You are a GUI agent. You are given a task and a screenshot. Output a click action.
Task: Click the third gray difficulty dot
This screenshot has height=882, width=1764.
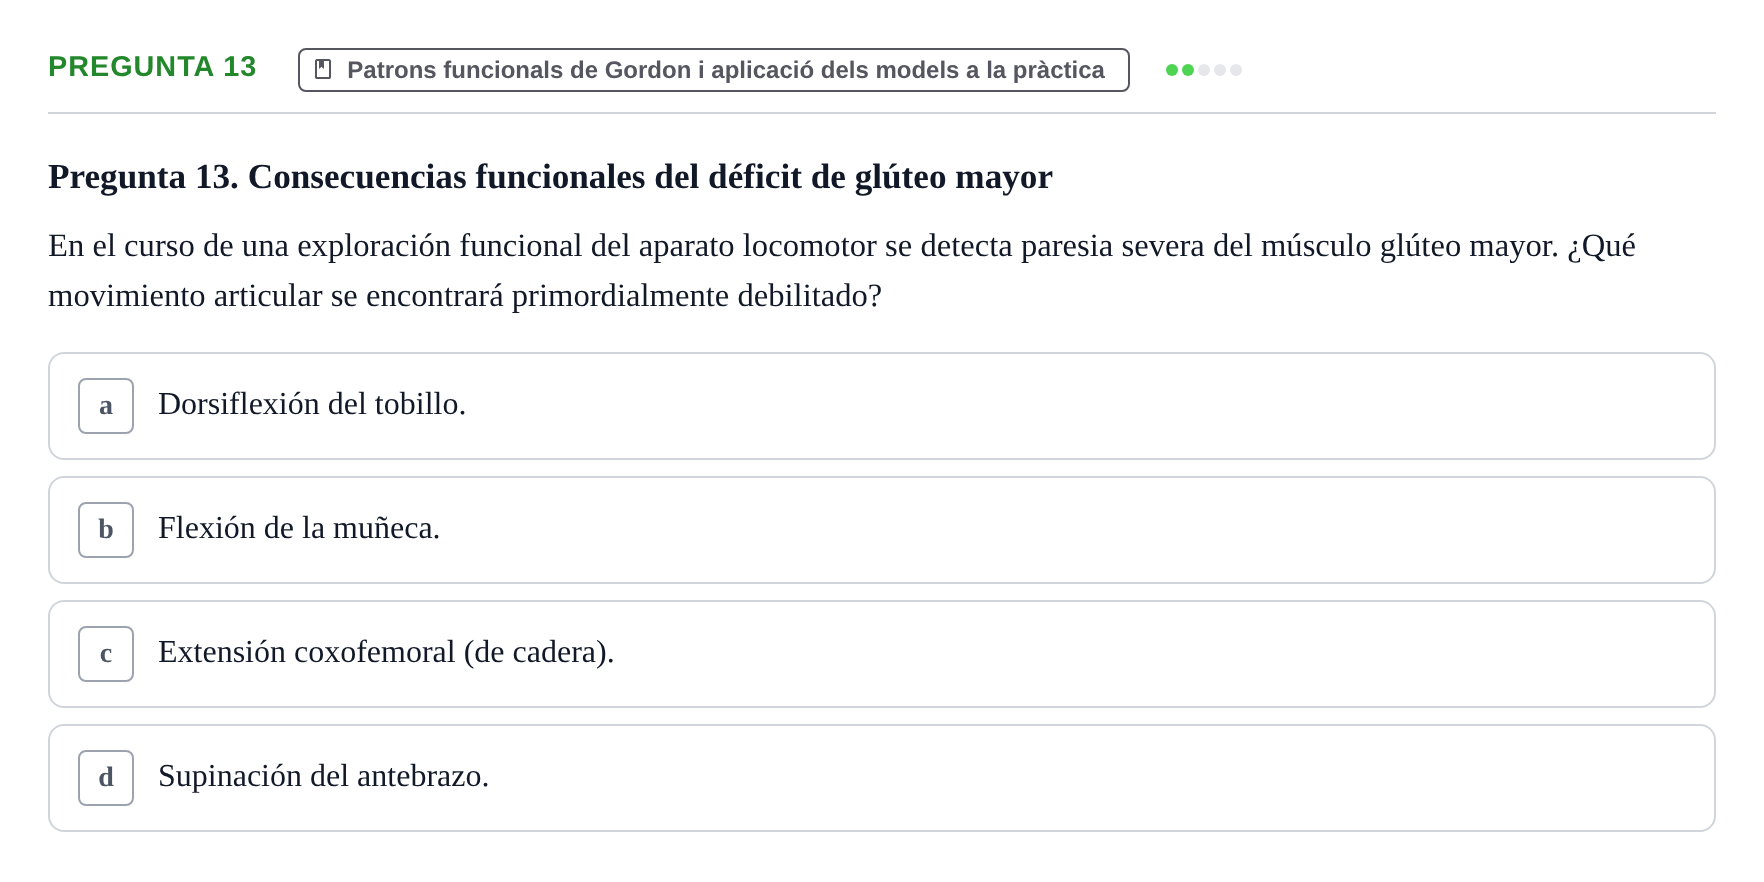tap(1204, 70)
